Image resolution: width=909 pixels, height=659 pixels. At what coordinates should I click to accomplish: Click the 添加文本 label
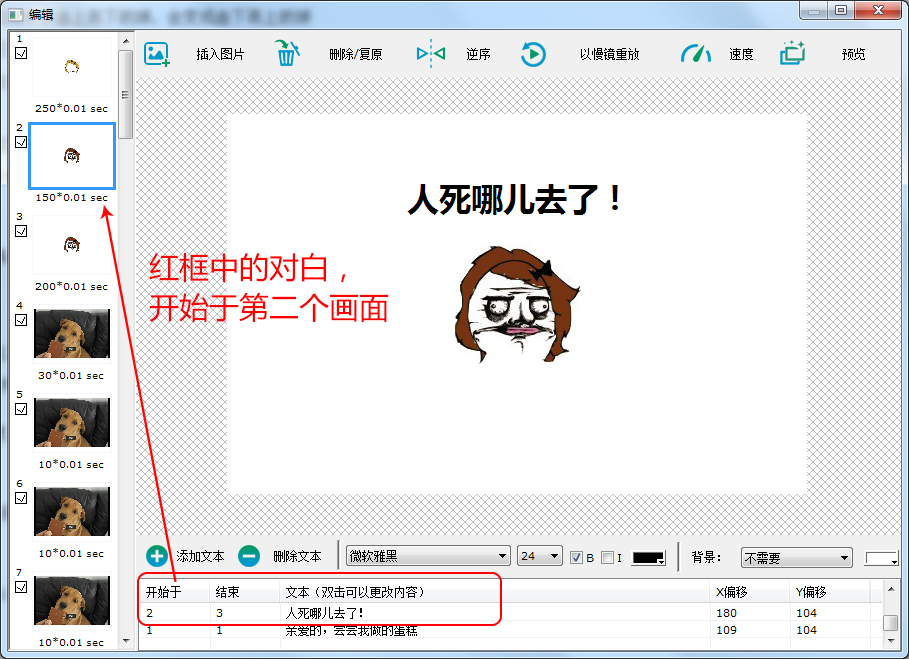click(200, 556)
